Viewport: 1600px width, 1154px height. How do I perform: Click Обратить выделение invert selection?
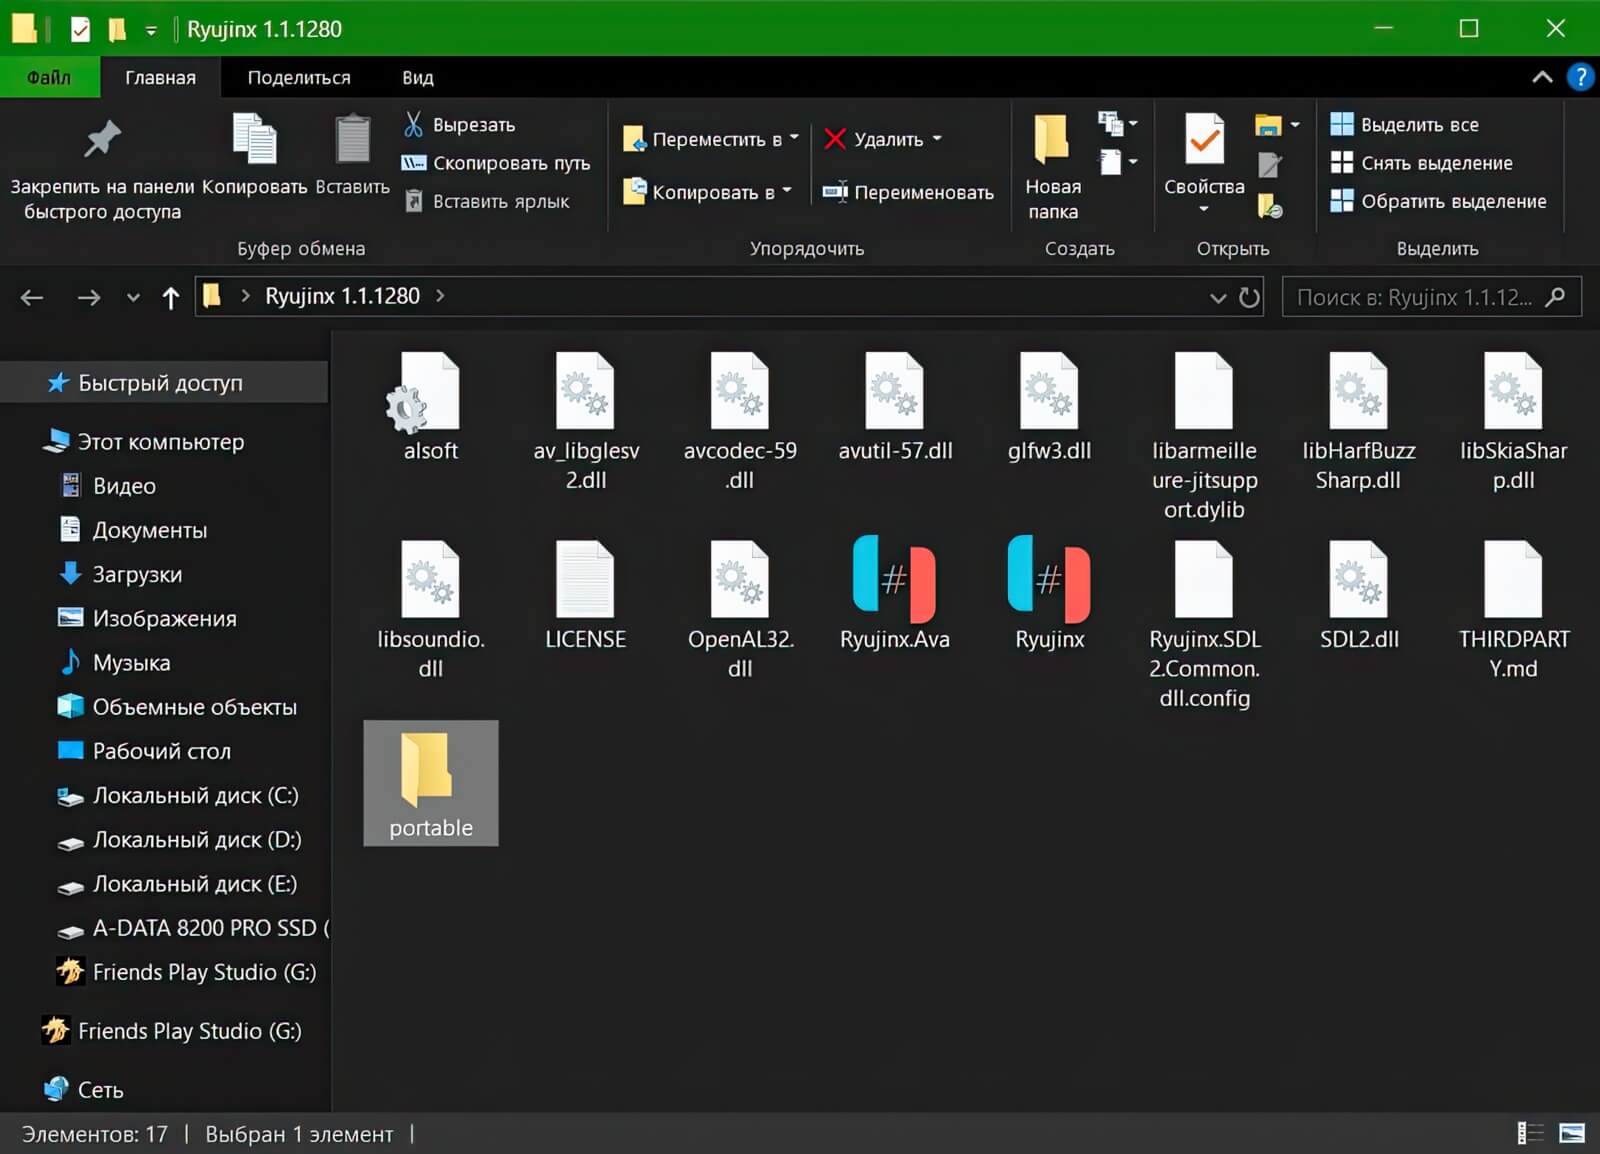(x=1438, y=201)
